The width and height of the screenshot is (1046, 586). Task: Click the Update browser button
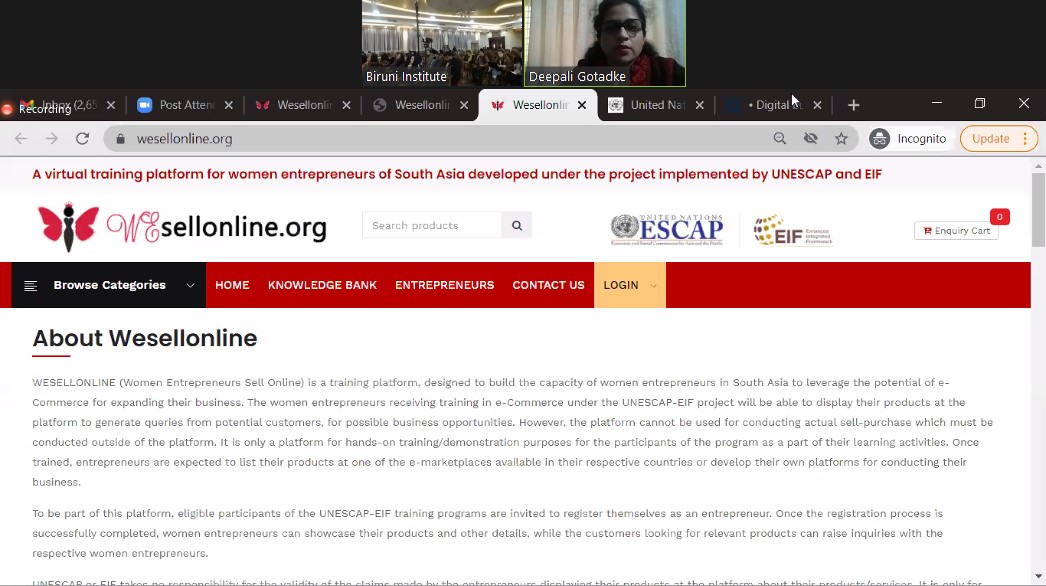[999, 139]
